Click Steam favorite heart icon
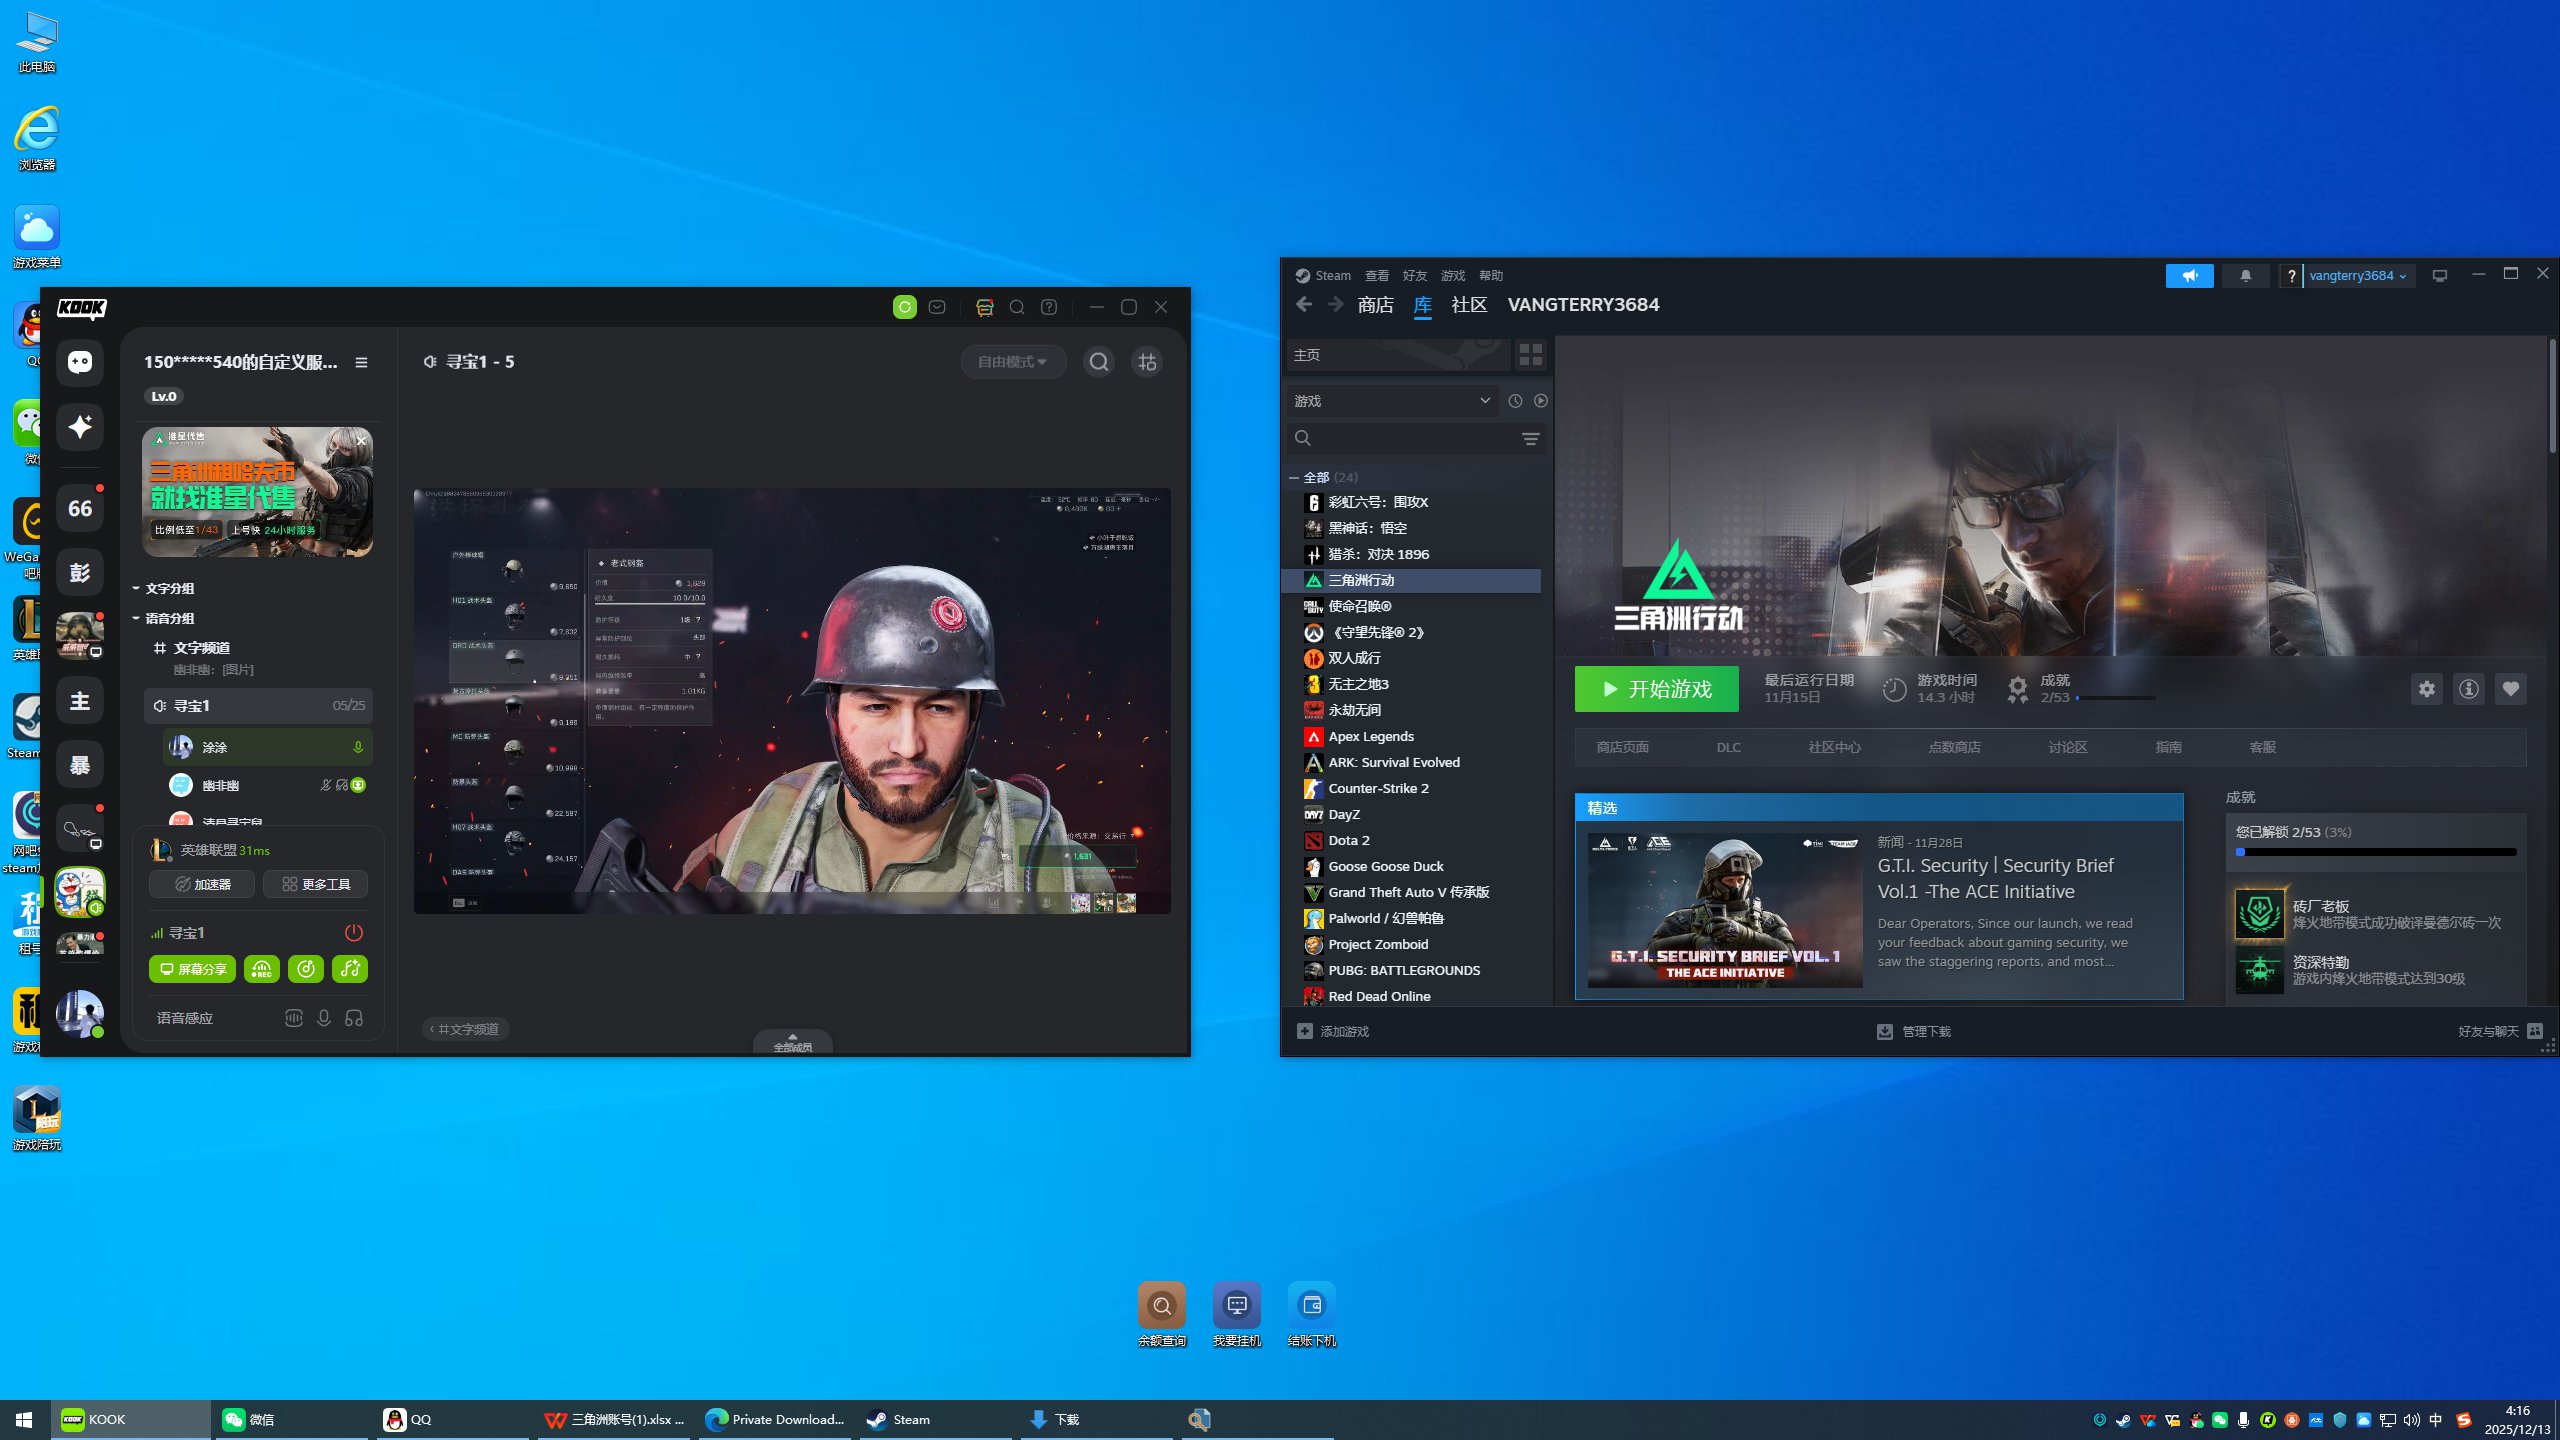2560x1440 pixels. (2510, 688)
